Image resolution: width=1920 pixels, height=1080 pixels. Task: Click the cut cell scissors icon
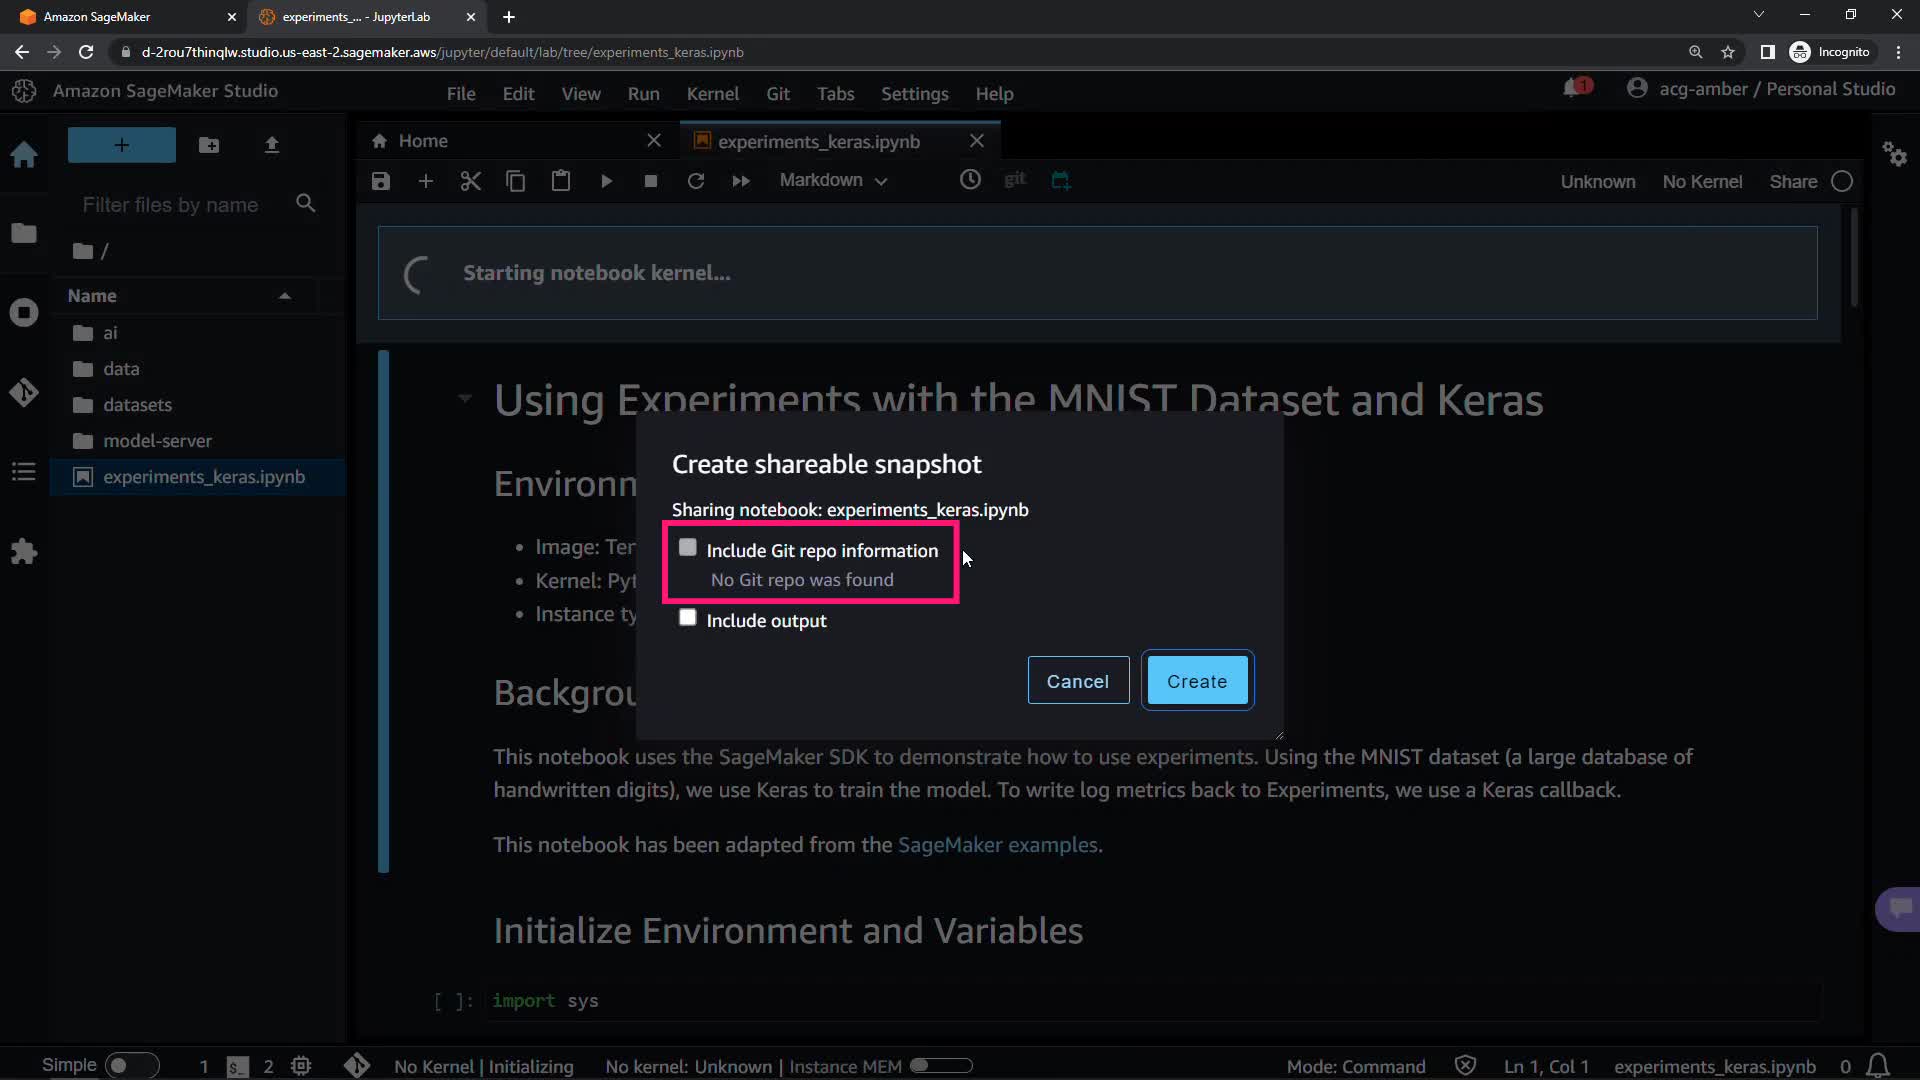pyautogui.click(x=470, y=181)
